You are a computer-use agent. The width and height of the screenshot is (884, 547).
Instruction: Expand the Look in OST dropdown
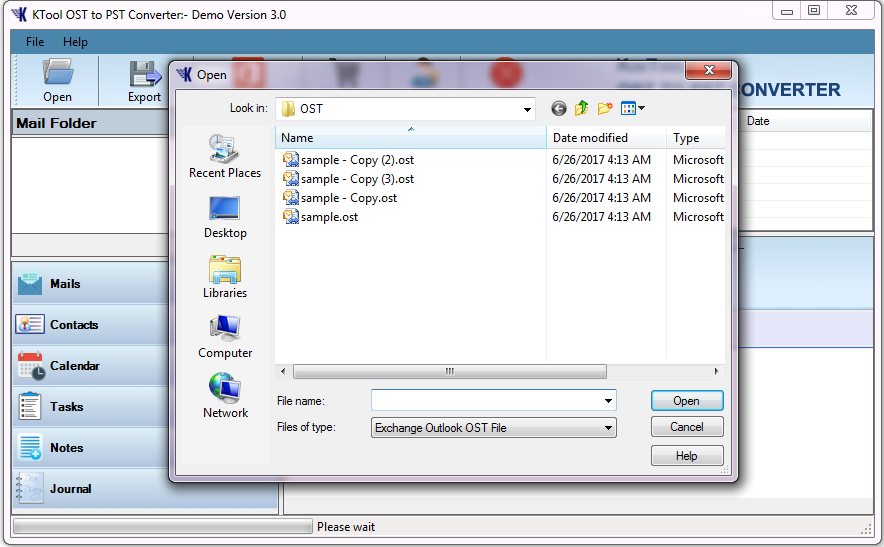527,109
